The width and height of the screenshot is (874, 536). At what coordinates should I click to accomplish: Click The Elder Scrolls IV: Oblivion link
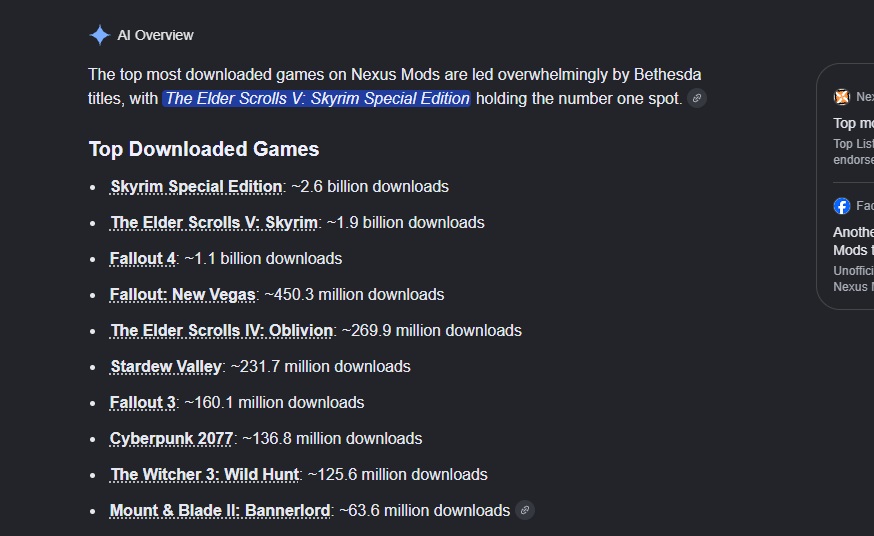(221, 331)
